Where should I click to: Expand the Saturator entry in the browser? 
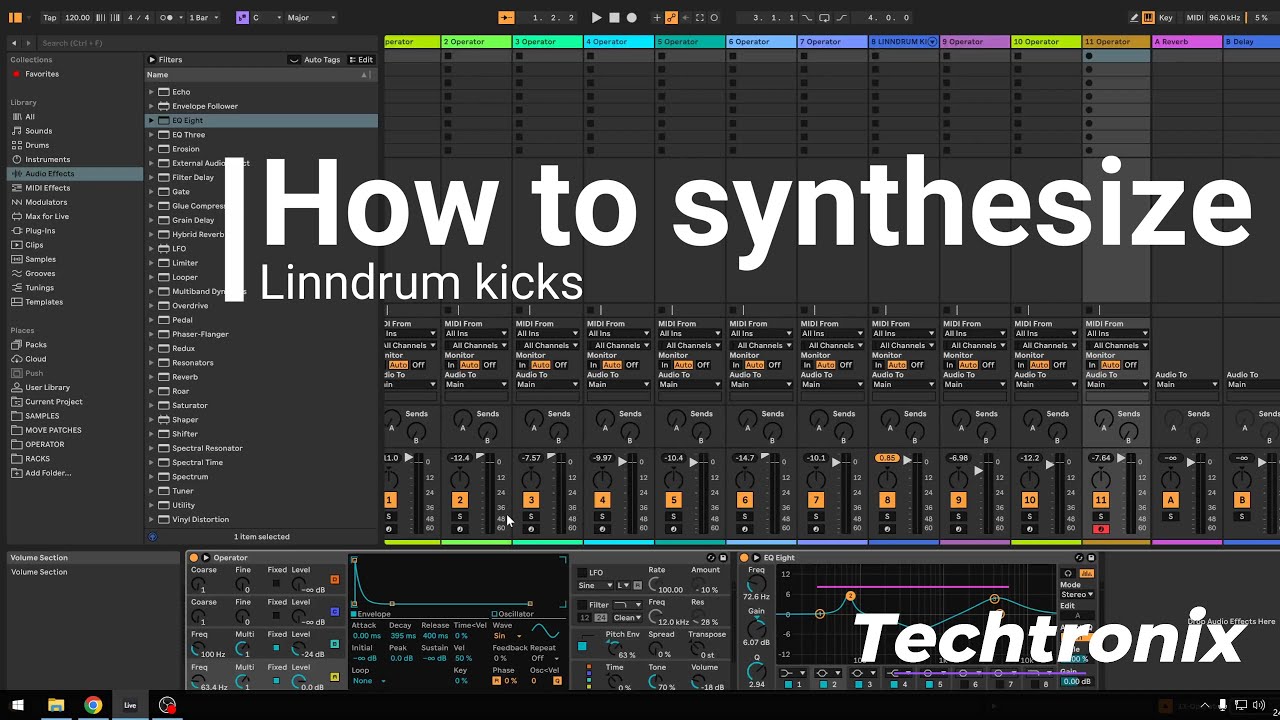tap(151, 405)
